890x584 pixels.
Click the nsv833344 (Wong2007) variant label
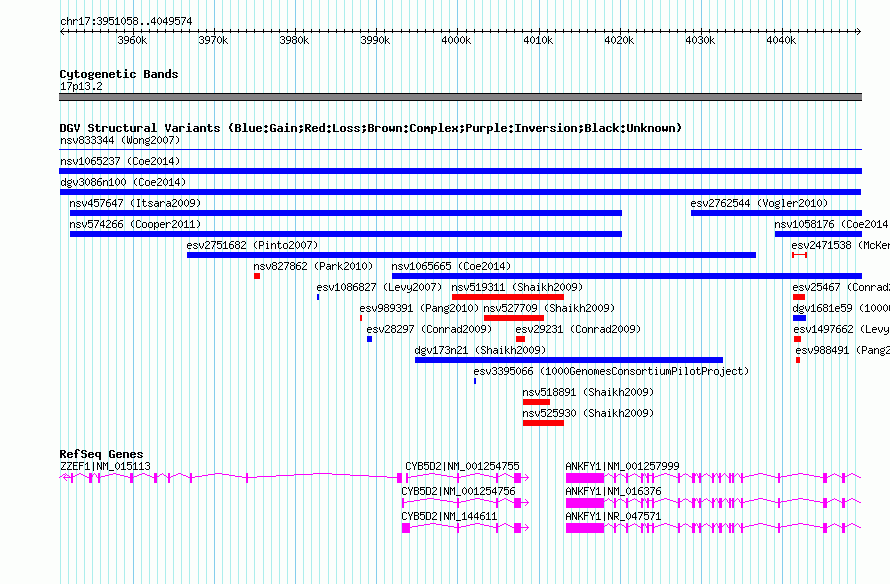coord(120,140)
